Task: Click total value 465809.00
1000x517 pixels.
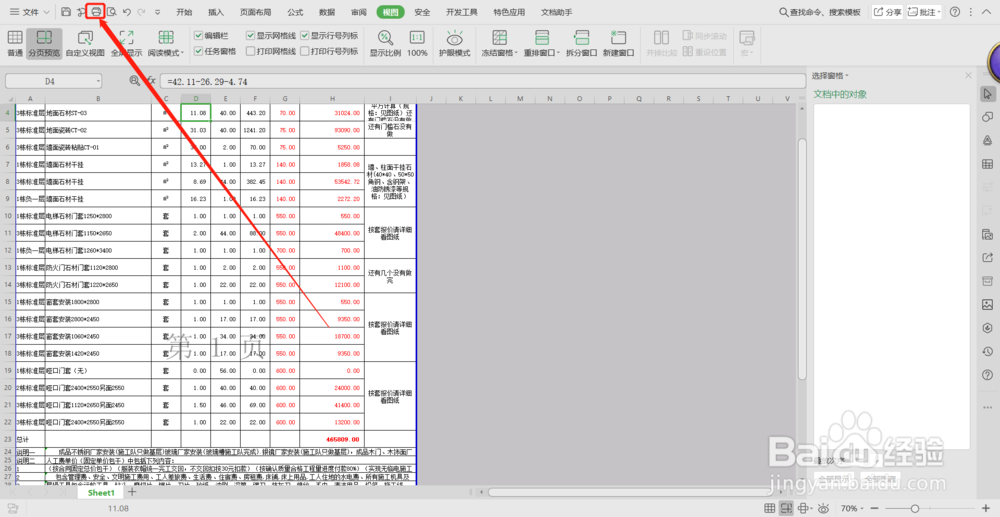Action: (342, 439)
